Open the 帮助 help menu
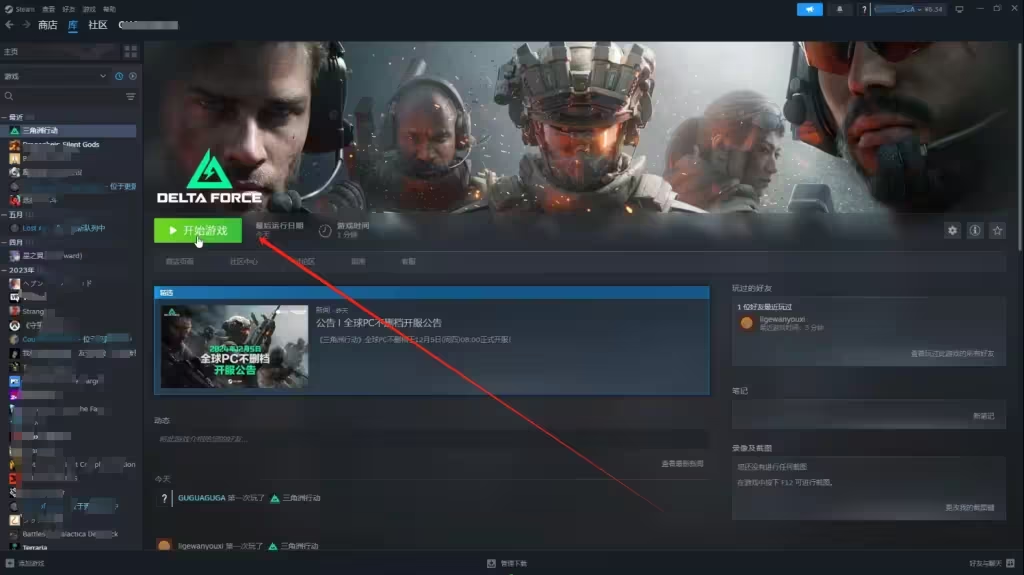The image size is (1024, 575). click(x=109, y=9)
